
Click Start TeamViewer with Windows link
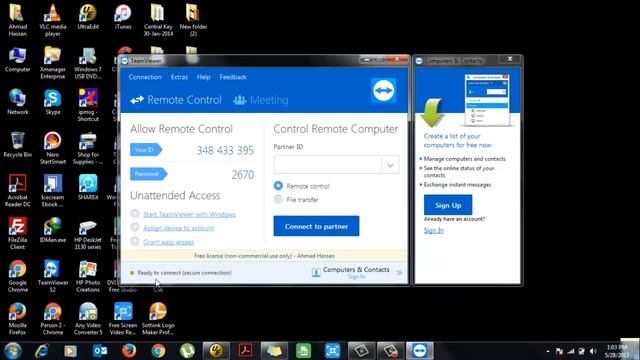(189, 214)
